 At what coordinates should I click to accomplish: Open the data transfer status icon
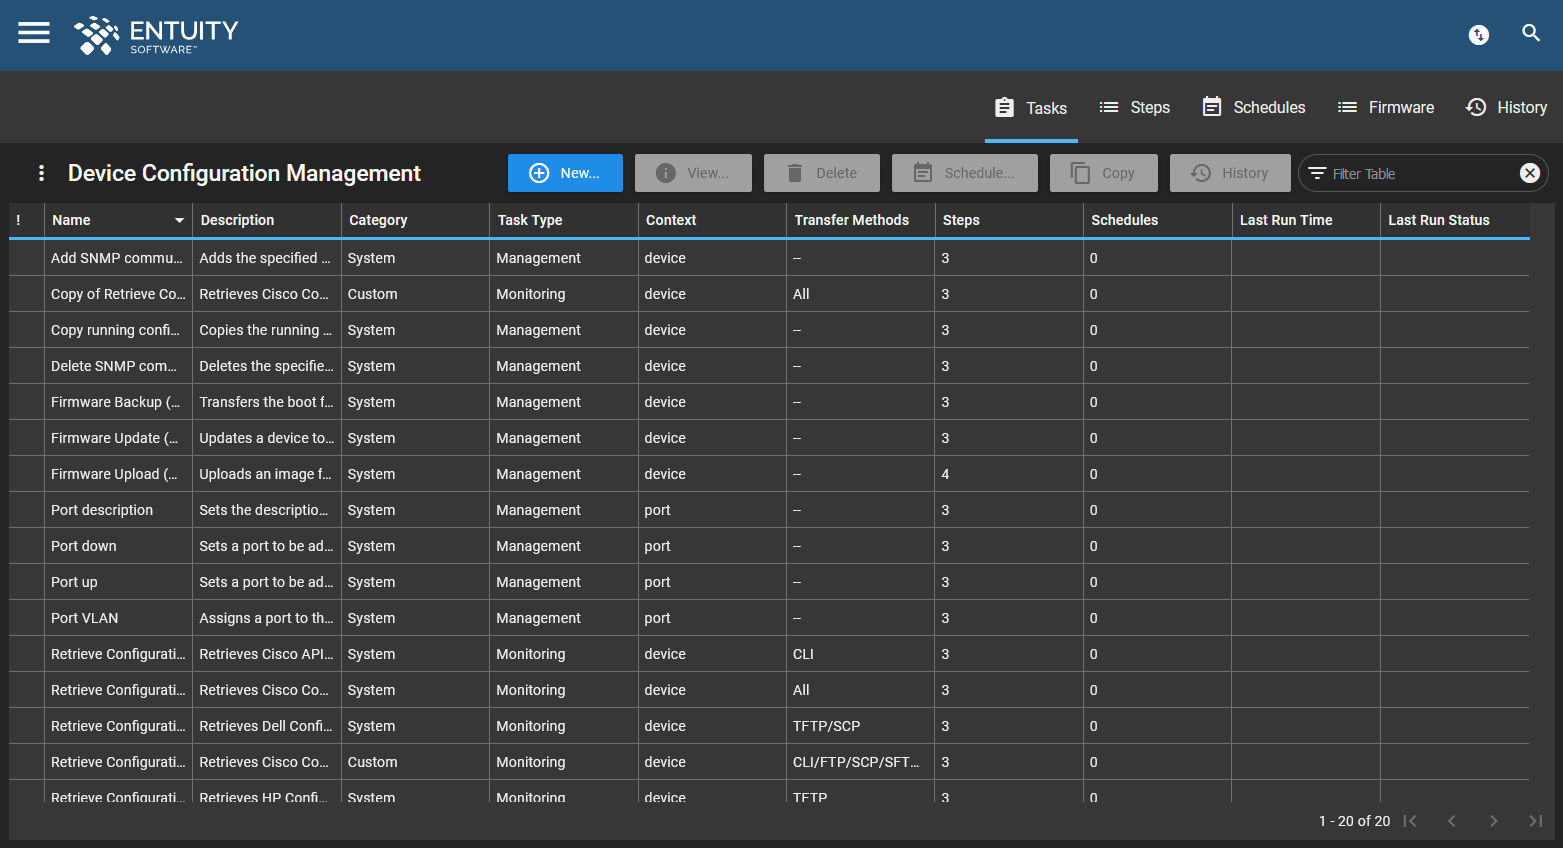(x=1478, y=35)
